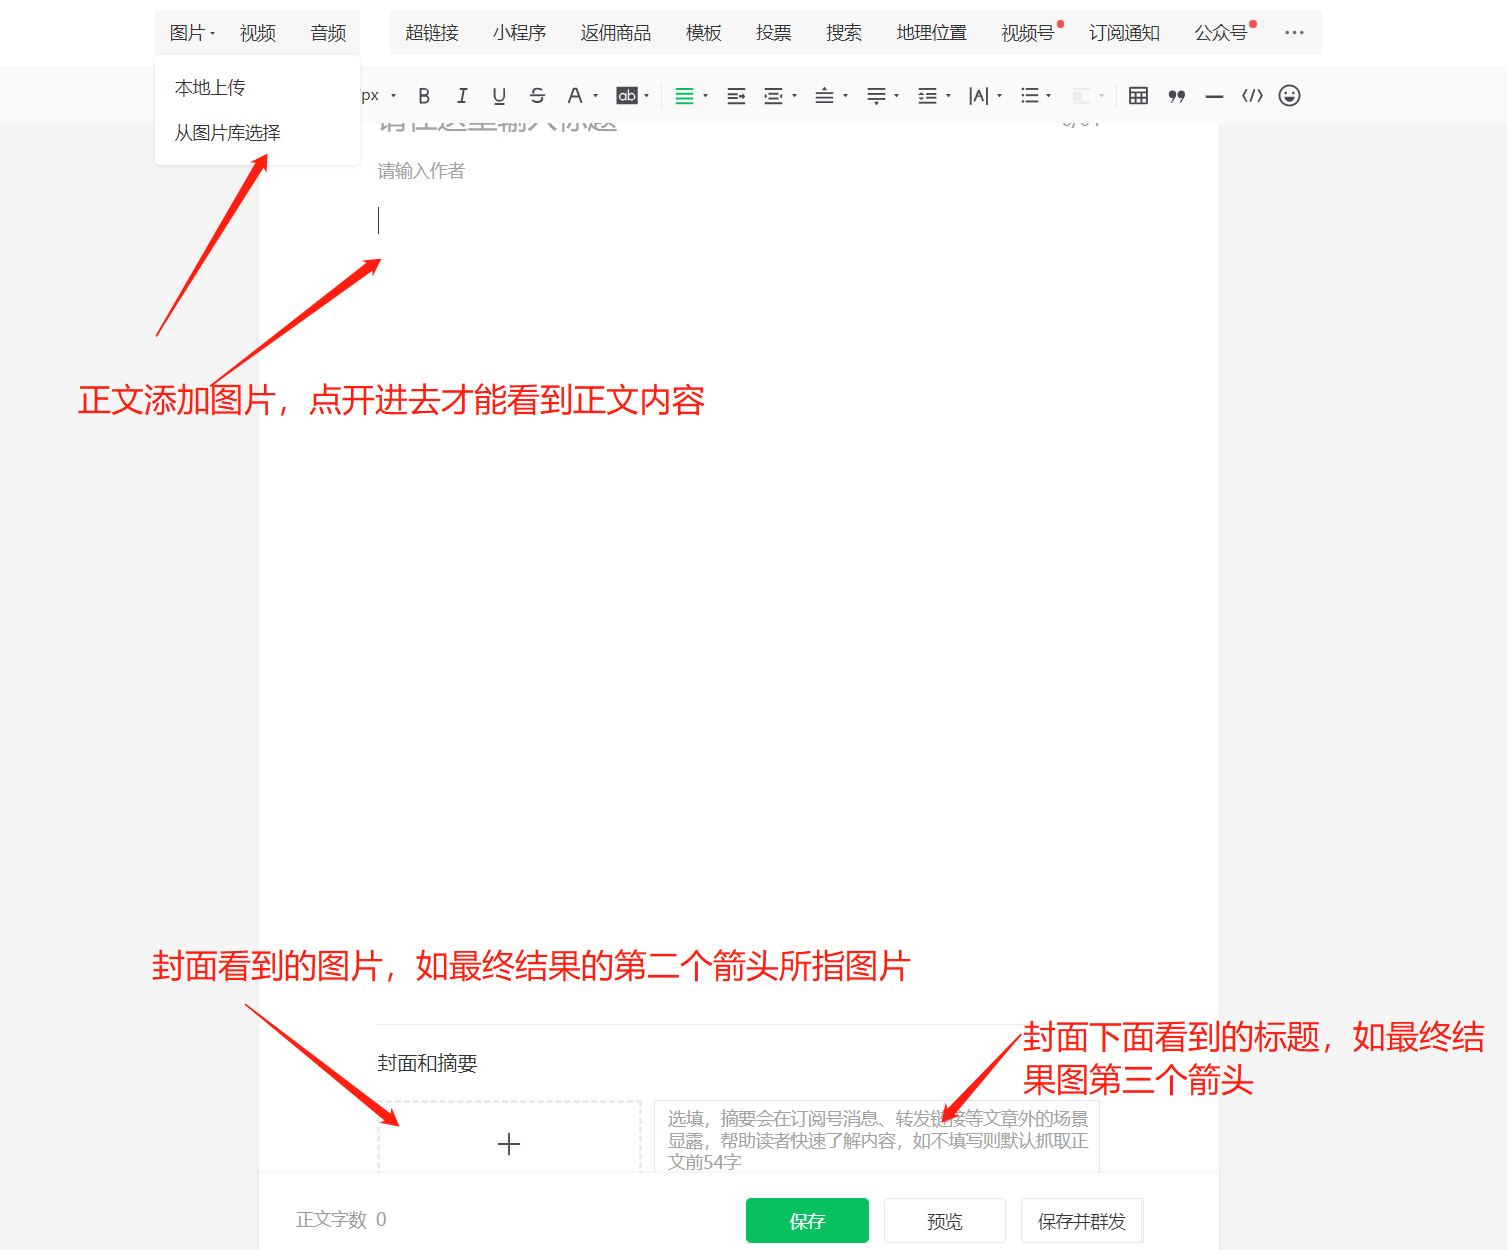Insert a 小程序 mini program
This screenshot has width=1507, height=1250.
coord(519,33)
